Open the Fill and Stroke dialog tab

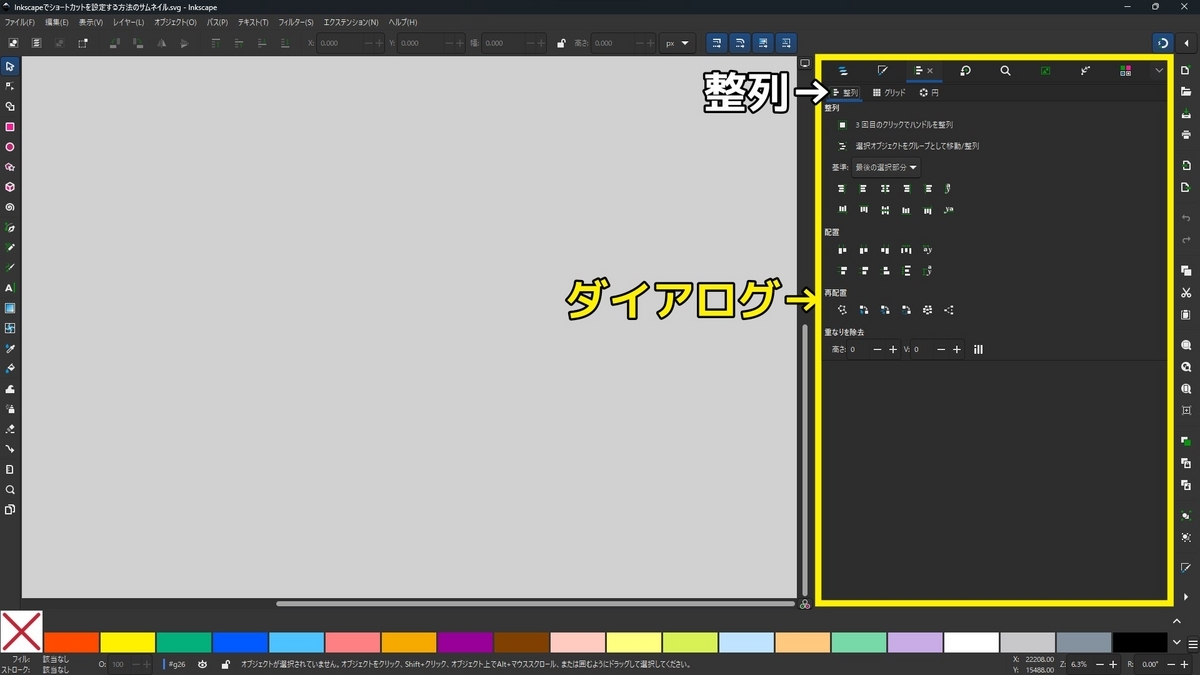(883, 71)
